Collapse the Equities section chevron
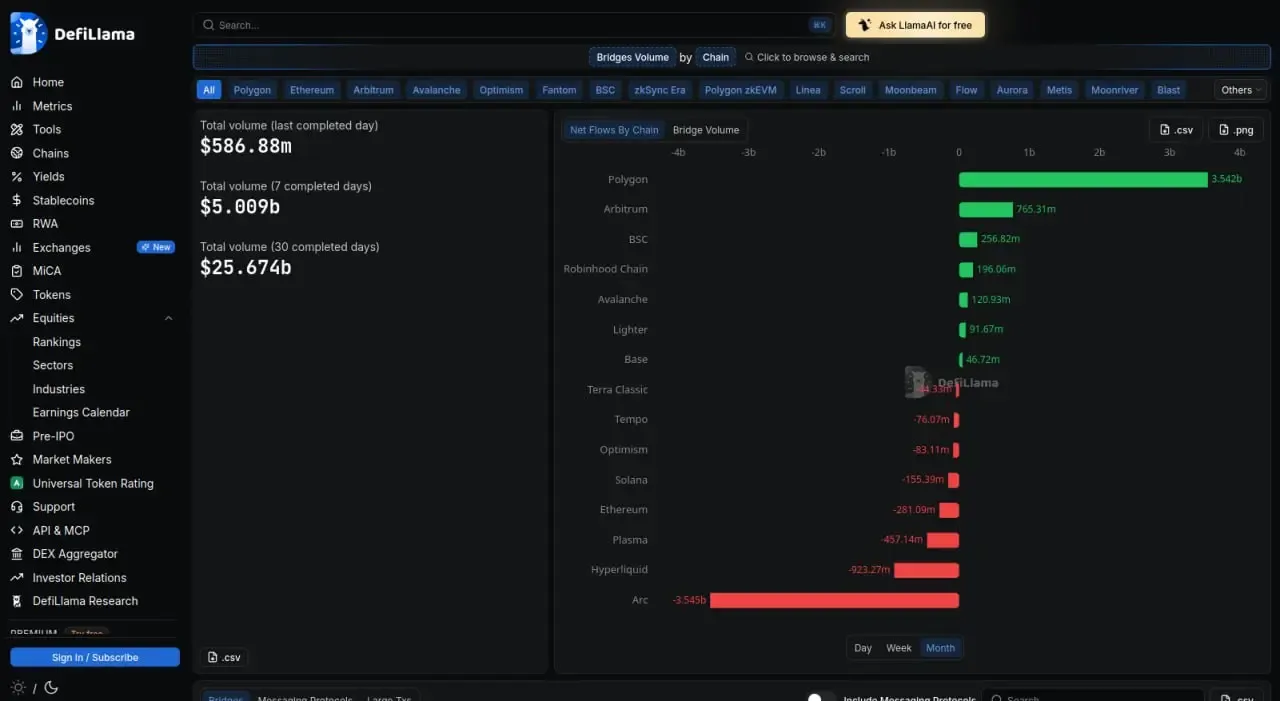The height and width of the screenshot is (701, 1280). tap(168, 318)
